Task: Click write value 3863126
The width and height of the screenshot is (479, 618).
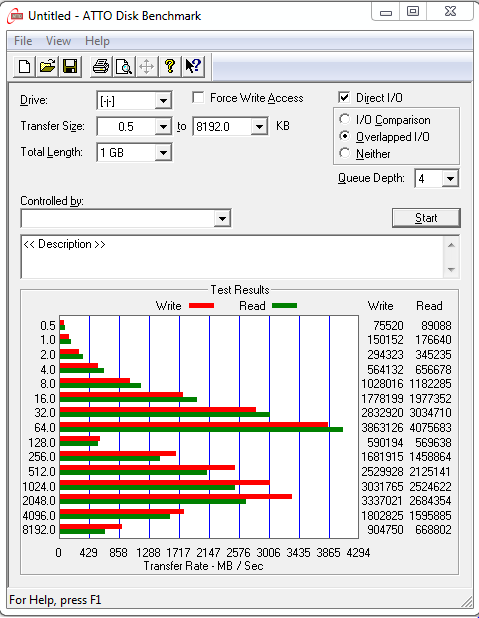Action: 382,428
